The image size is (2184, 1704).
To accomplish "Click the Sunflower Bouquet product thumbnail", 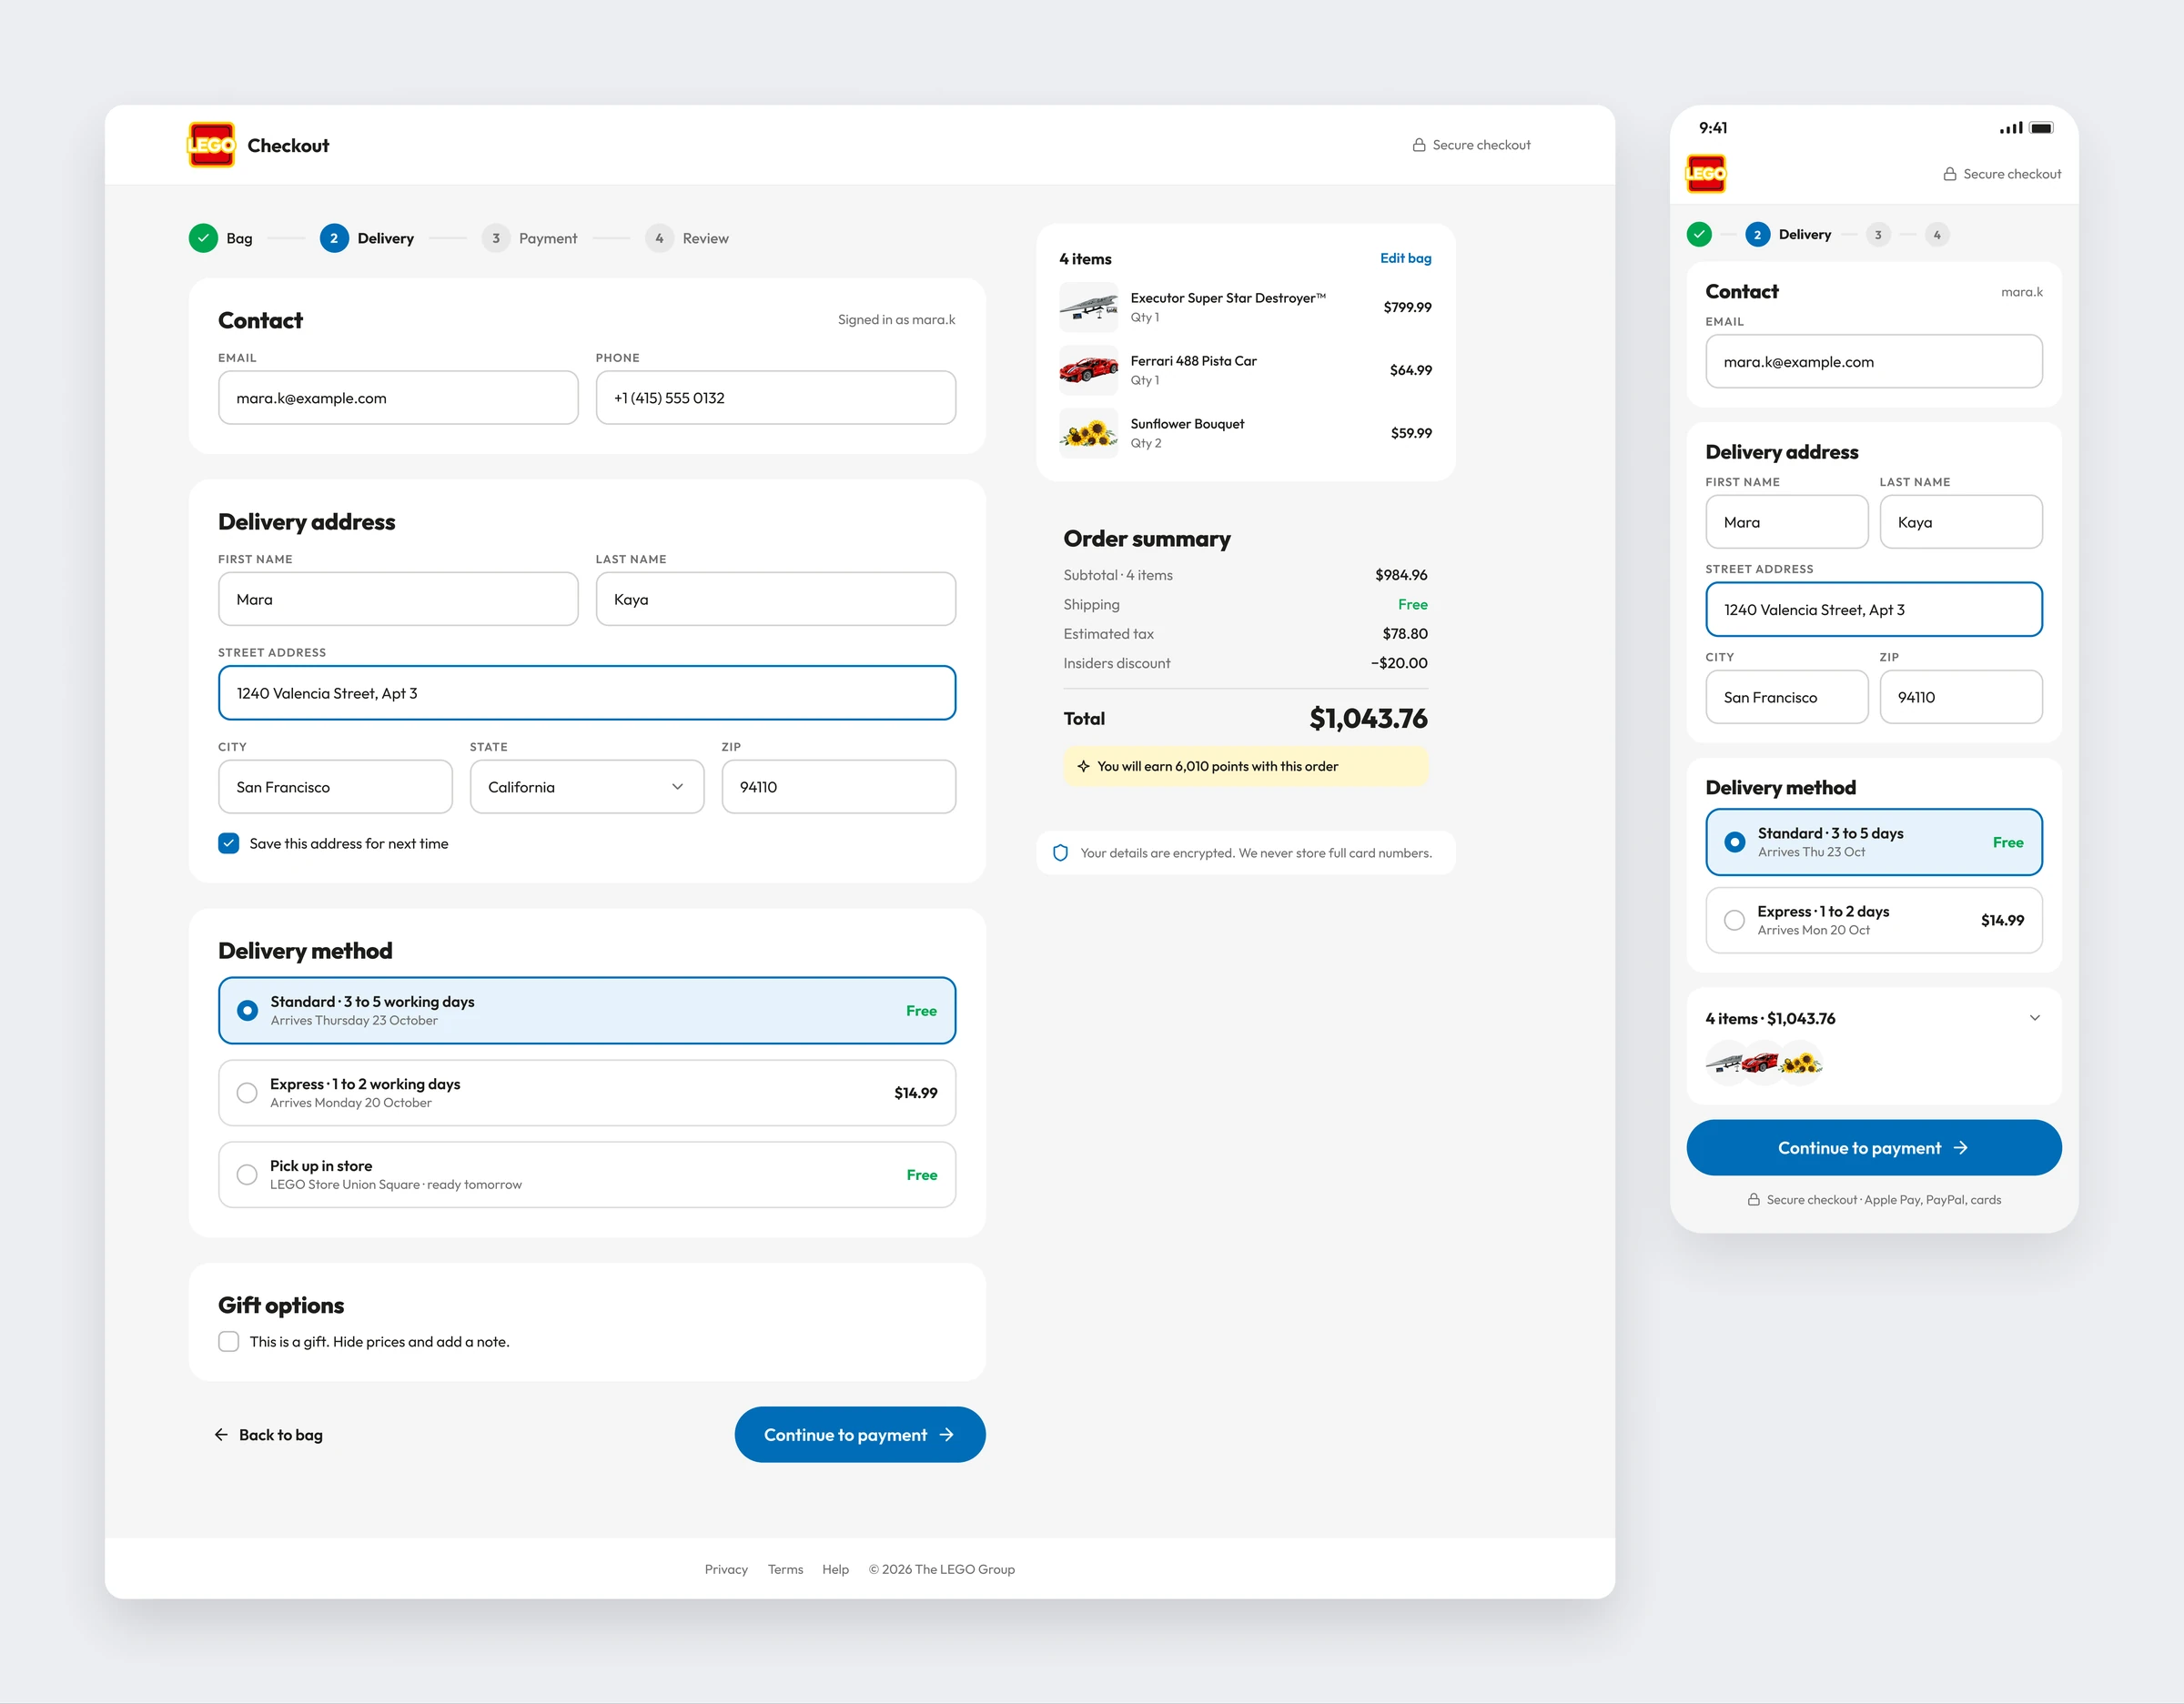I will pos(1088,433).
